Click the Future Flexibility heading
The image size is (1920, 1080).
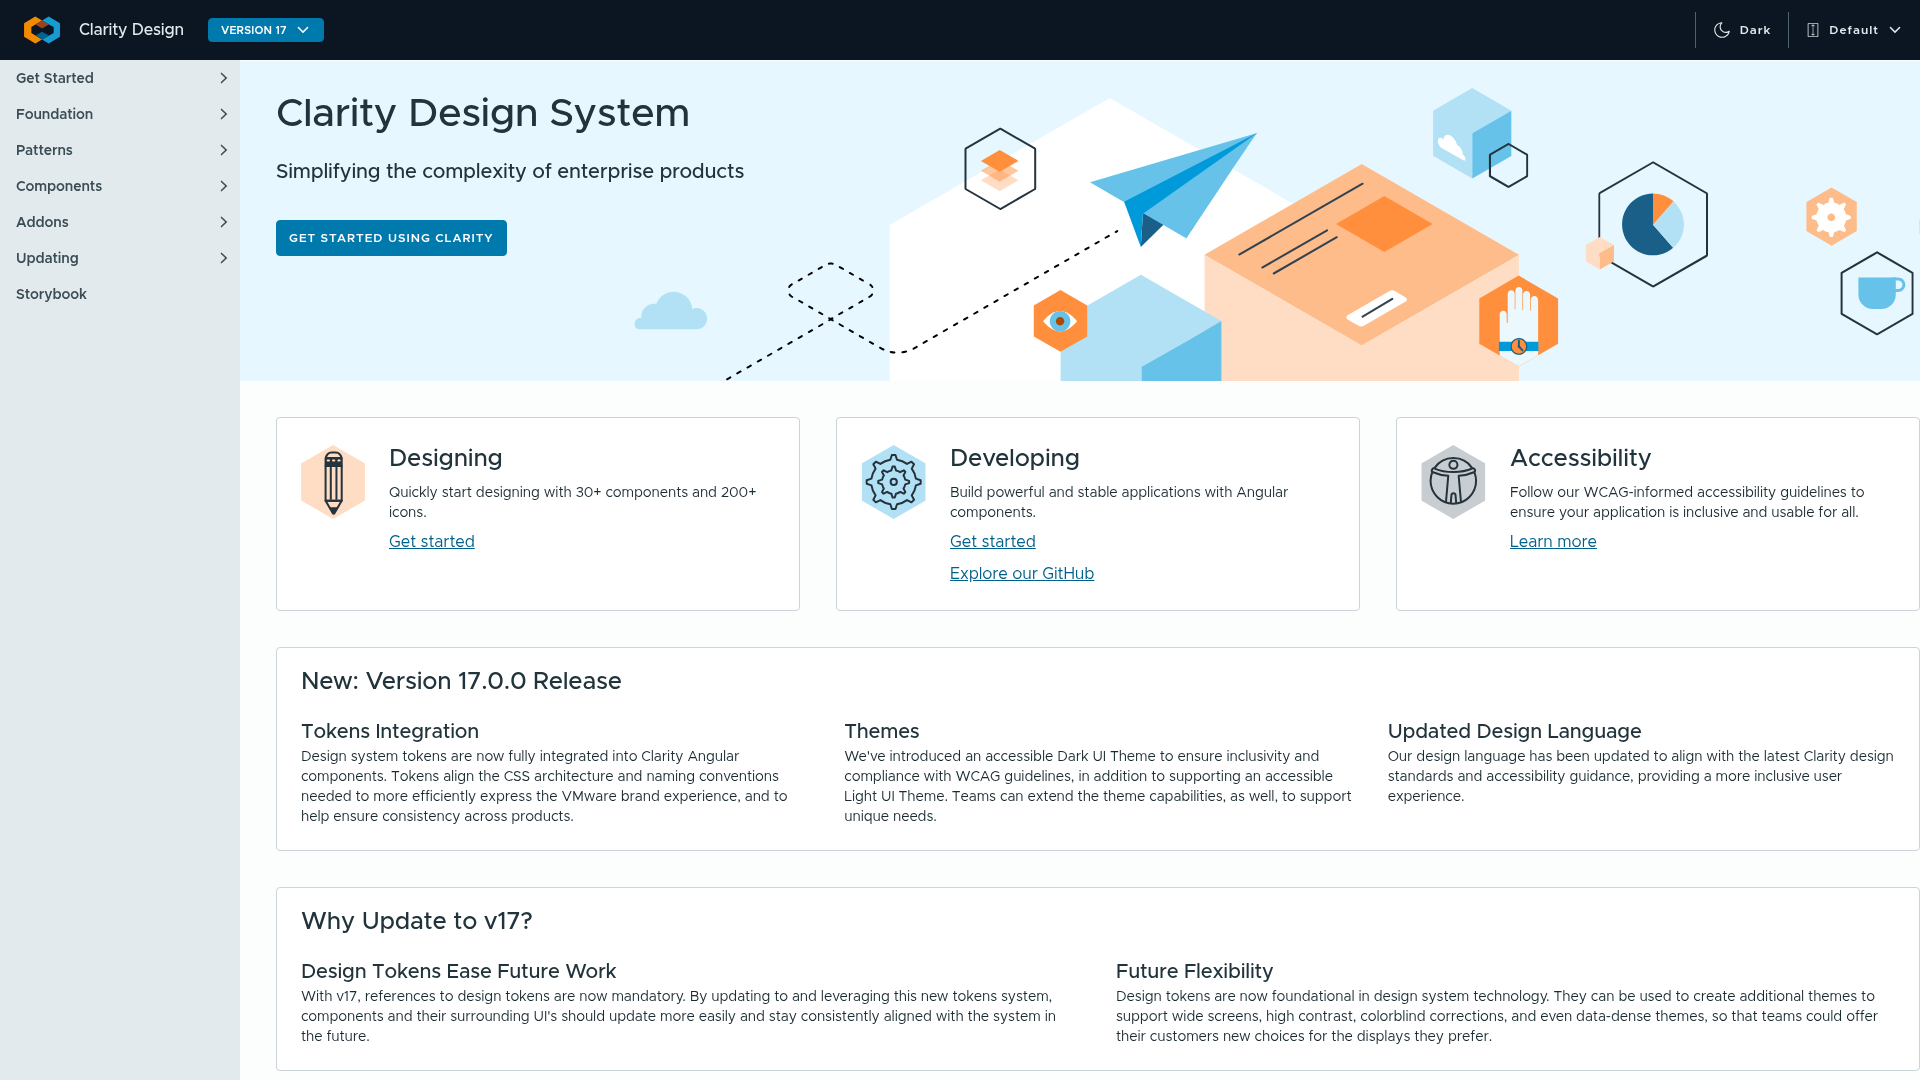point(1194,971)
